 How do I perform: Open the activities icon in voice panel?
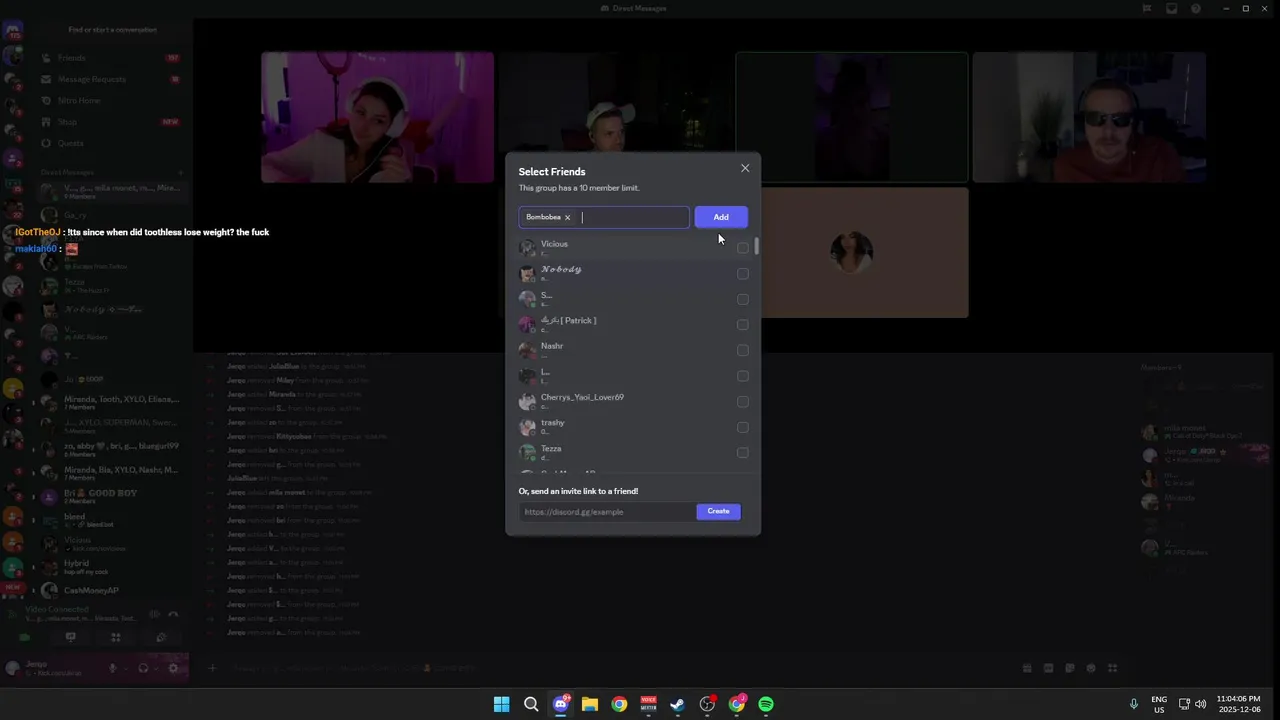point(116,637)
